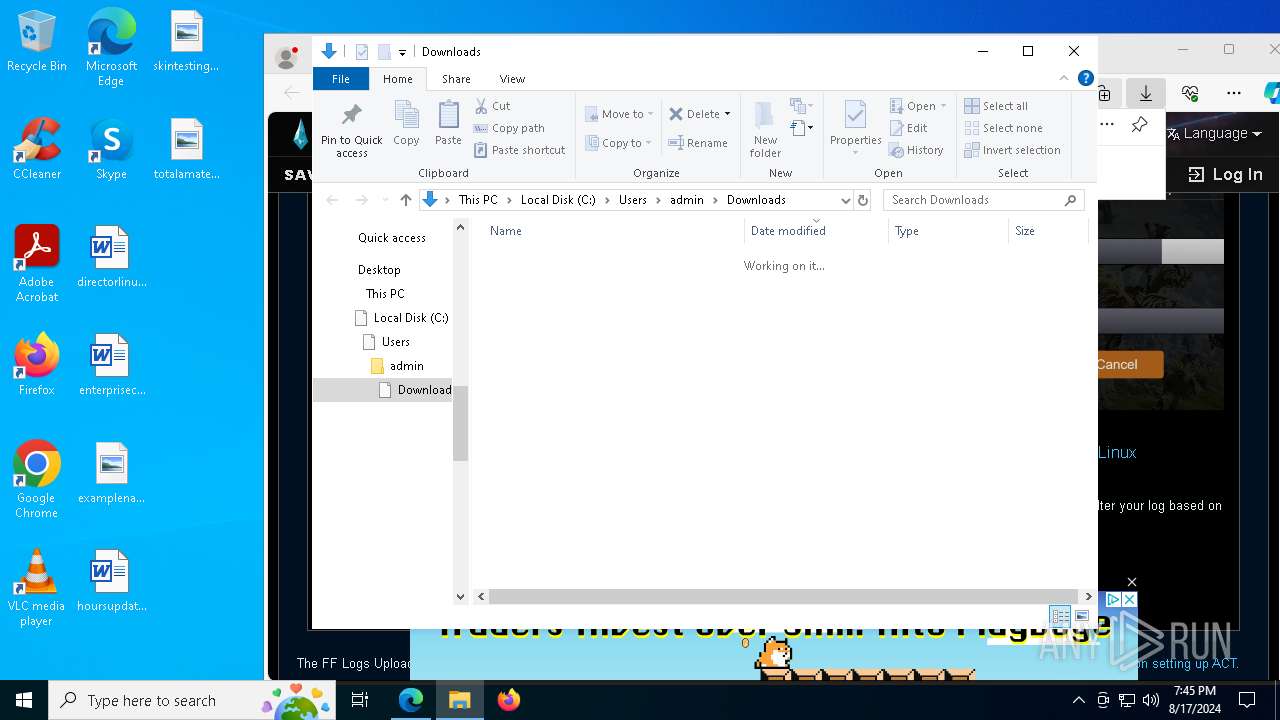Click the horizontal scrollbar in file list

(x=784, y=596)
